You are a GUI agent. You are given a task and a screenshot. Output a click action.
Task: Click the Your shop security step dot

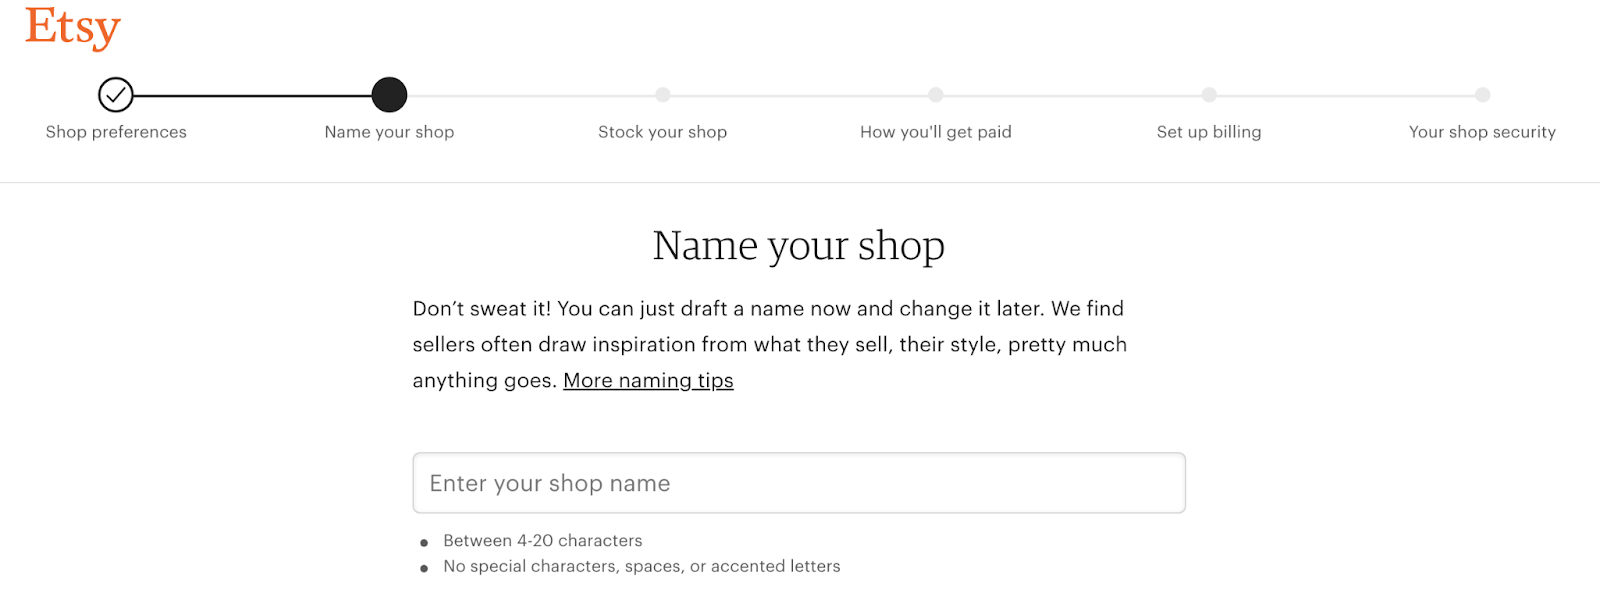pos(1483,95)
